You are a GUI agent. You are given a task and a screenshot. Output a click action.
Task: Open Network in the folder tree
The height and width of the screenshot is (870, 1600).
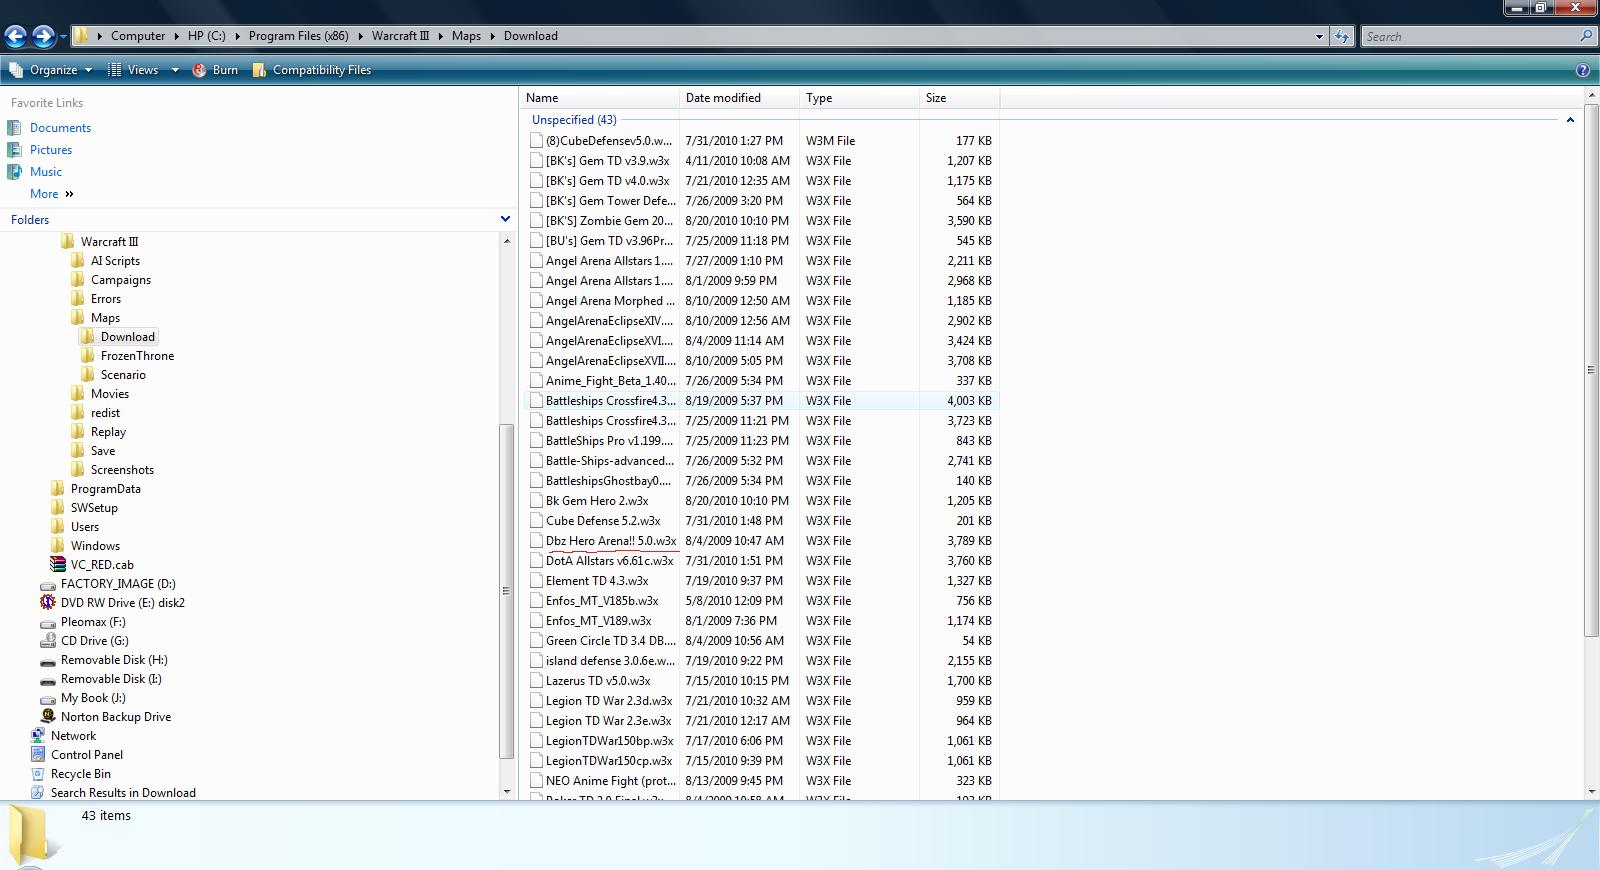click(x=73, y=736)
